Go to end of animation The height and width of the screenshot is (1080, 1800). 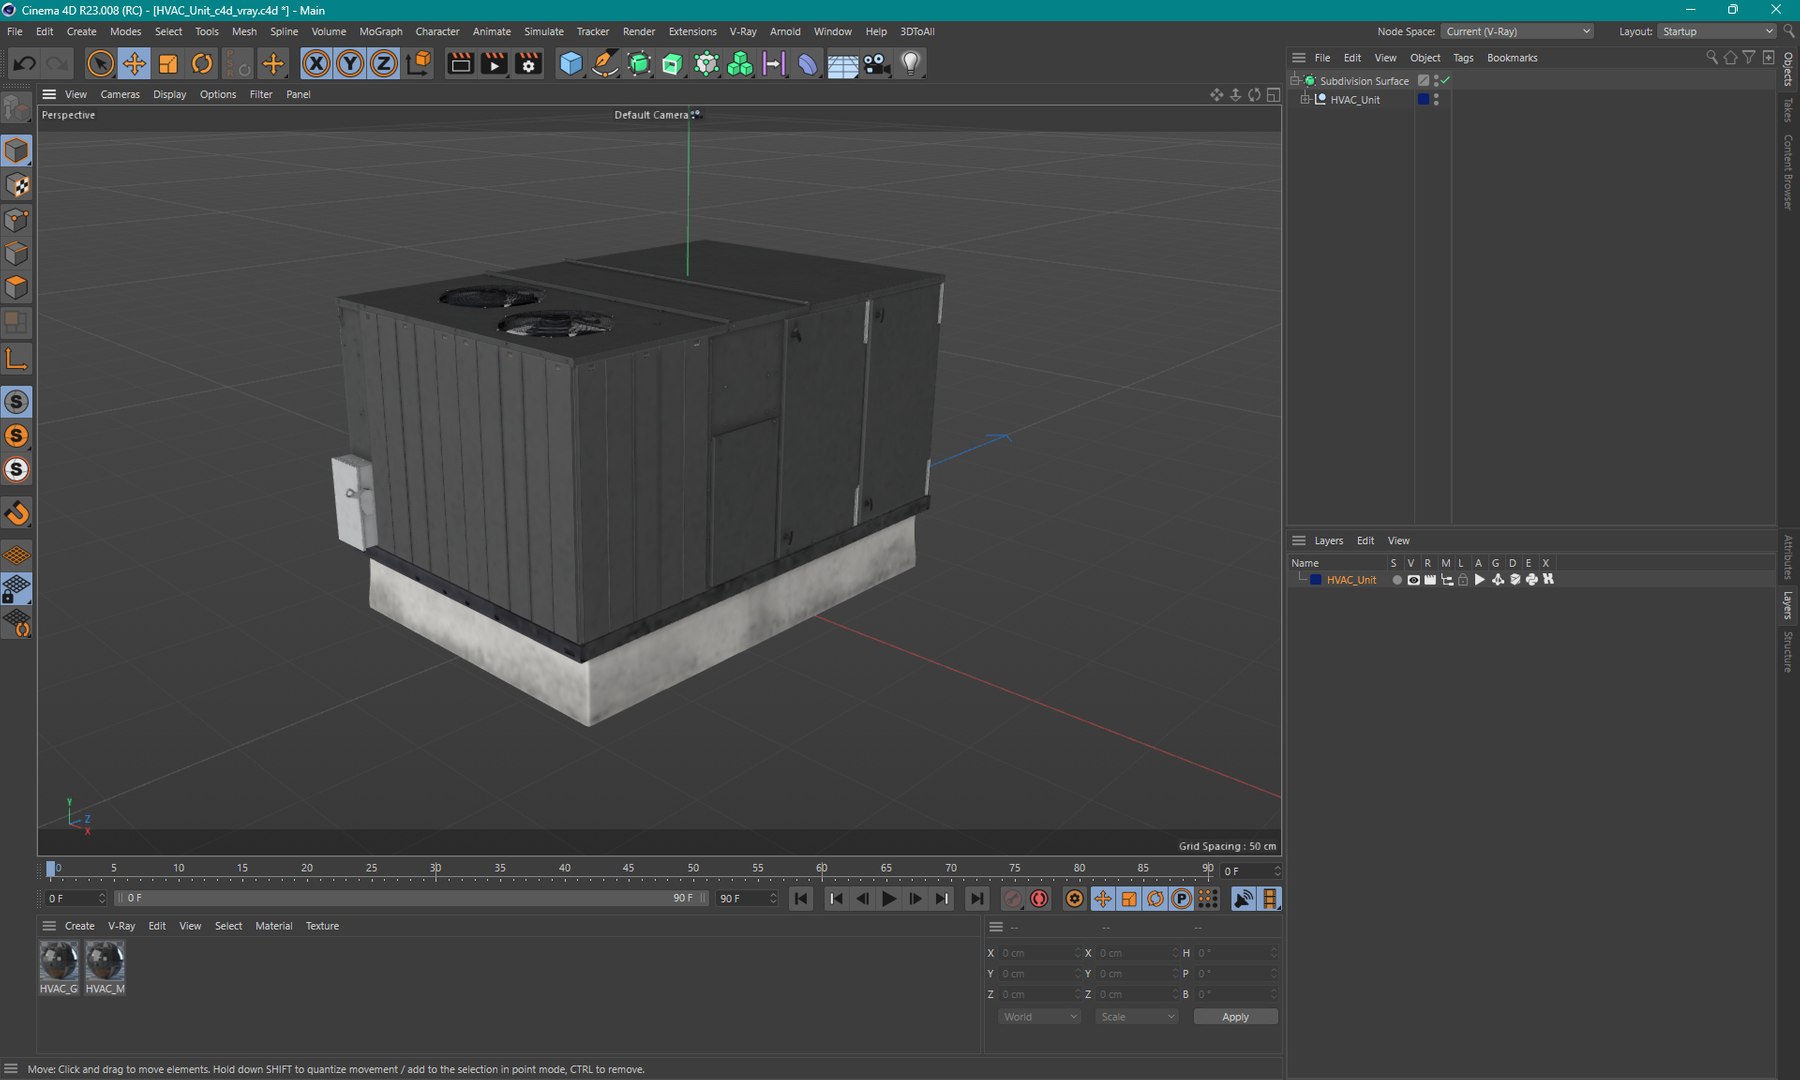[x=976, y=899]
